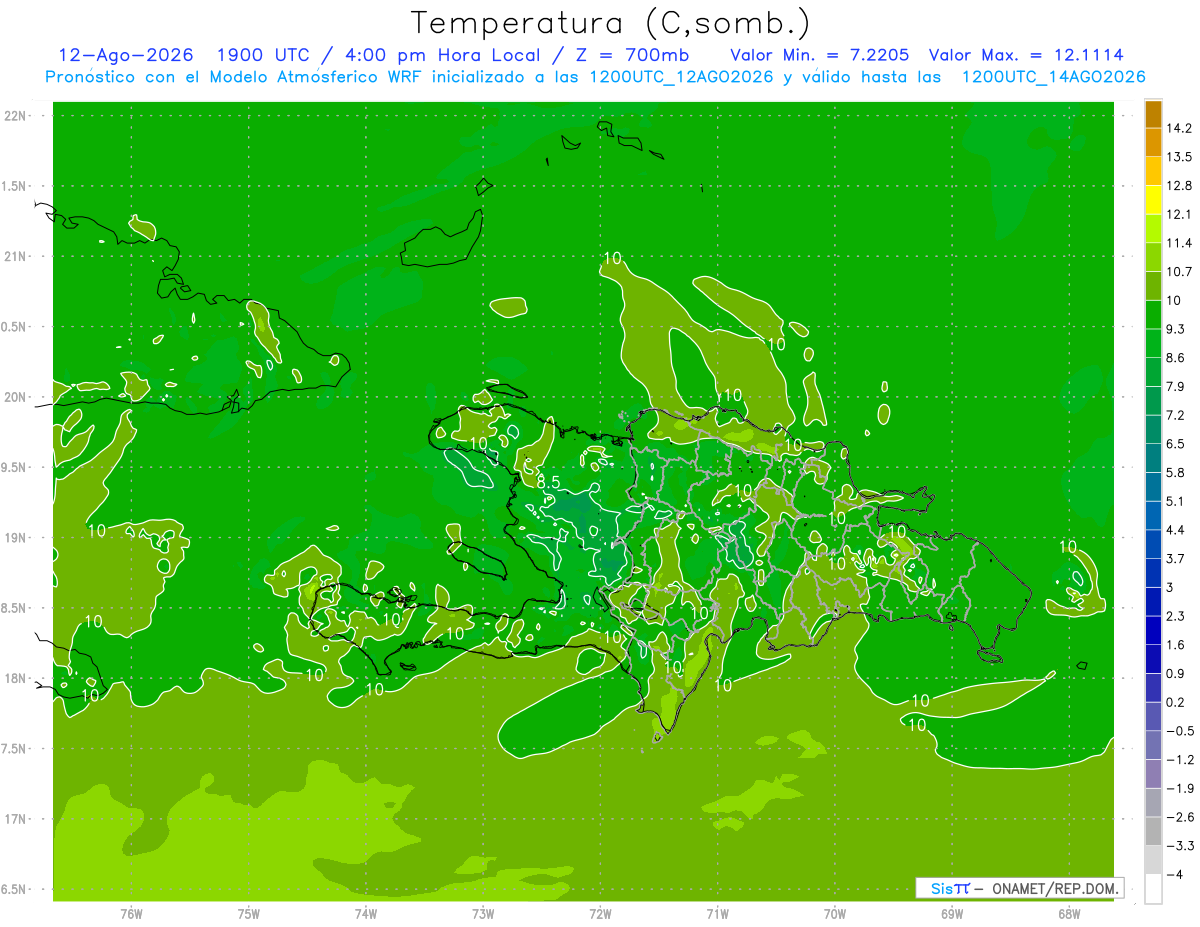This screenshot has width=1200, height=927.
Task: Click the '22N' latitude axis label
Action: [16, 115]
